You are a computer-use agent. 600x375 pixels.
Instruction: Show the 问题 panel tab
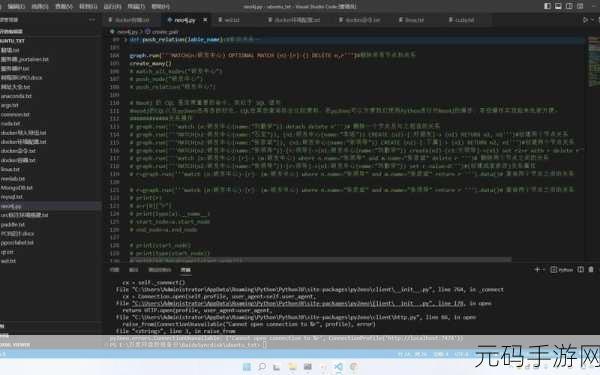(115, 270)
